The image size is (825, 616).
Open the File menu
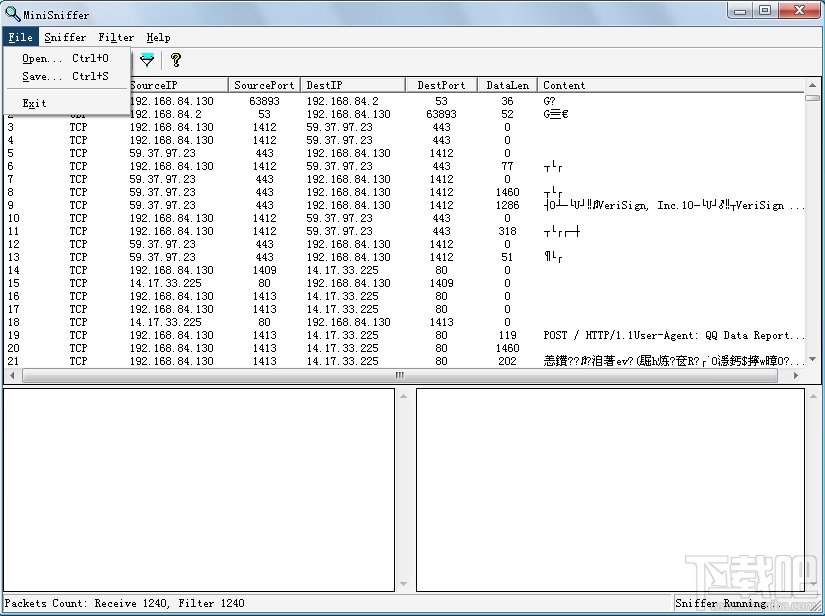(21, 37)
